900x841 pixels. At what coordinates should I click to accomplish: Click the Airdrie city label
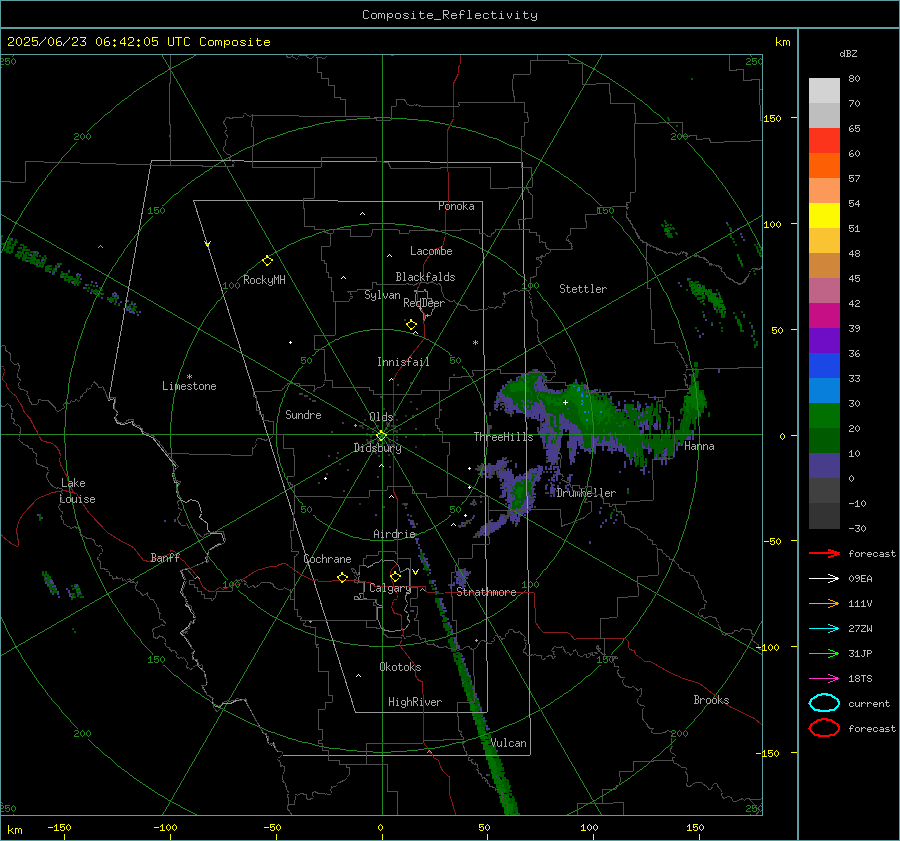394,534
